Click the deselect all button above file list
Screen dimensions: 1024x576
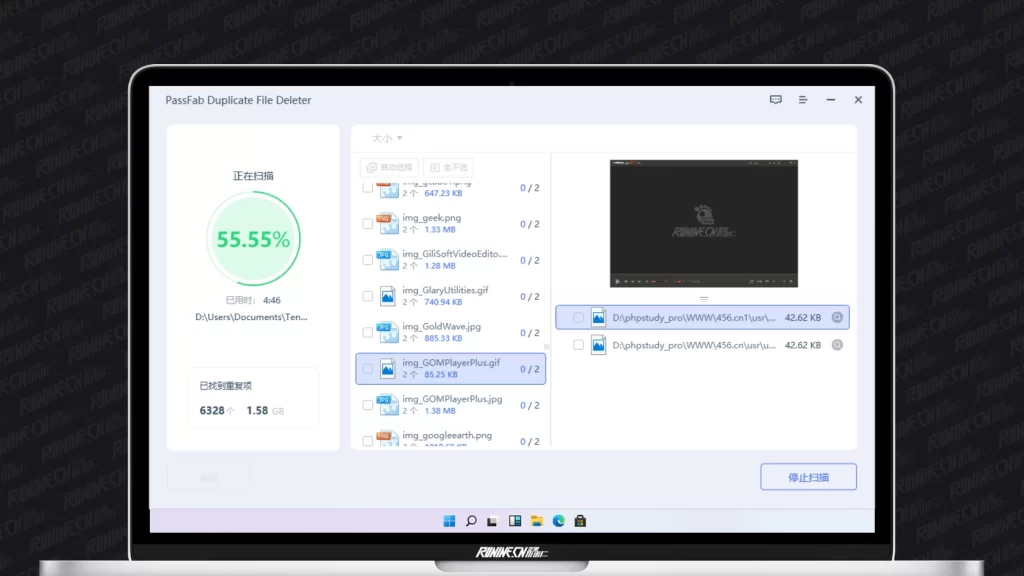(x=448, y=167)
